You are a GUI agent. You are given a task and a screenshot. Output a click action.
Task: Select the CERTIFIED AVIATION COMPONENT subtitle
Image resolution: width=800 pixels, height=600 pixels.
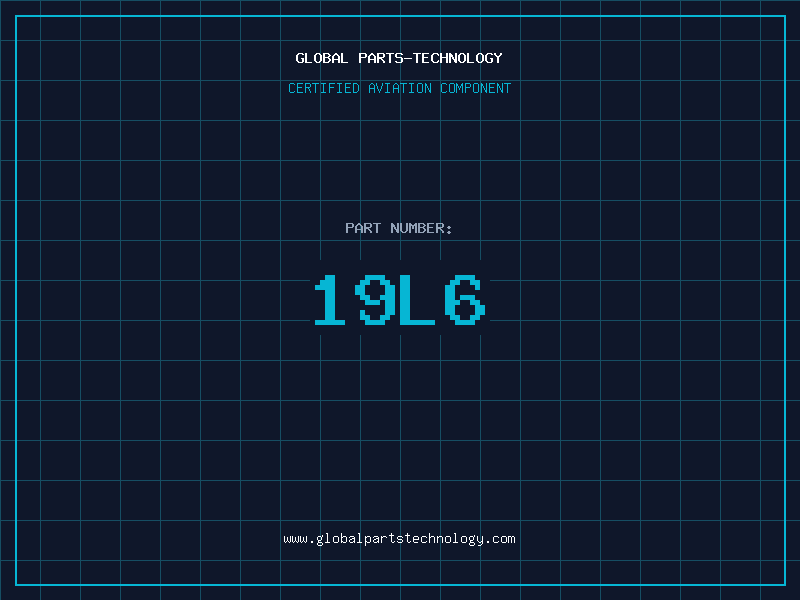(399, 89)
